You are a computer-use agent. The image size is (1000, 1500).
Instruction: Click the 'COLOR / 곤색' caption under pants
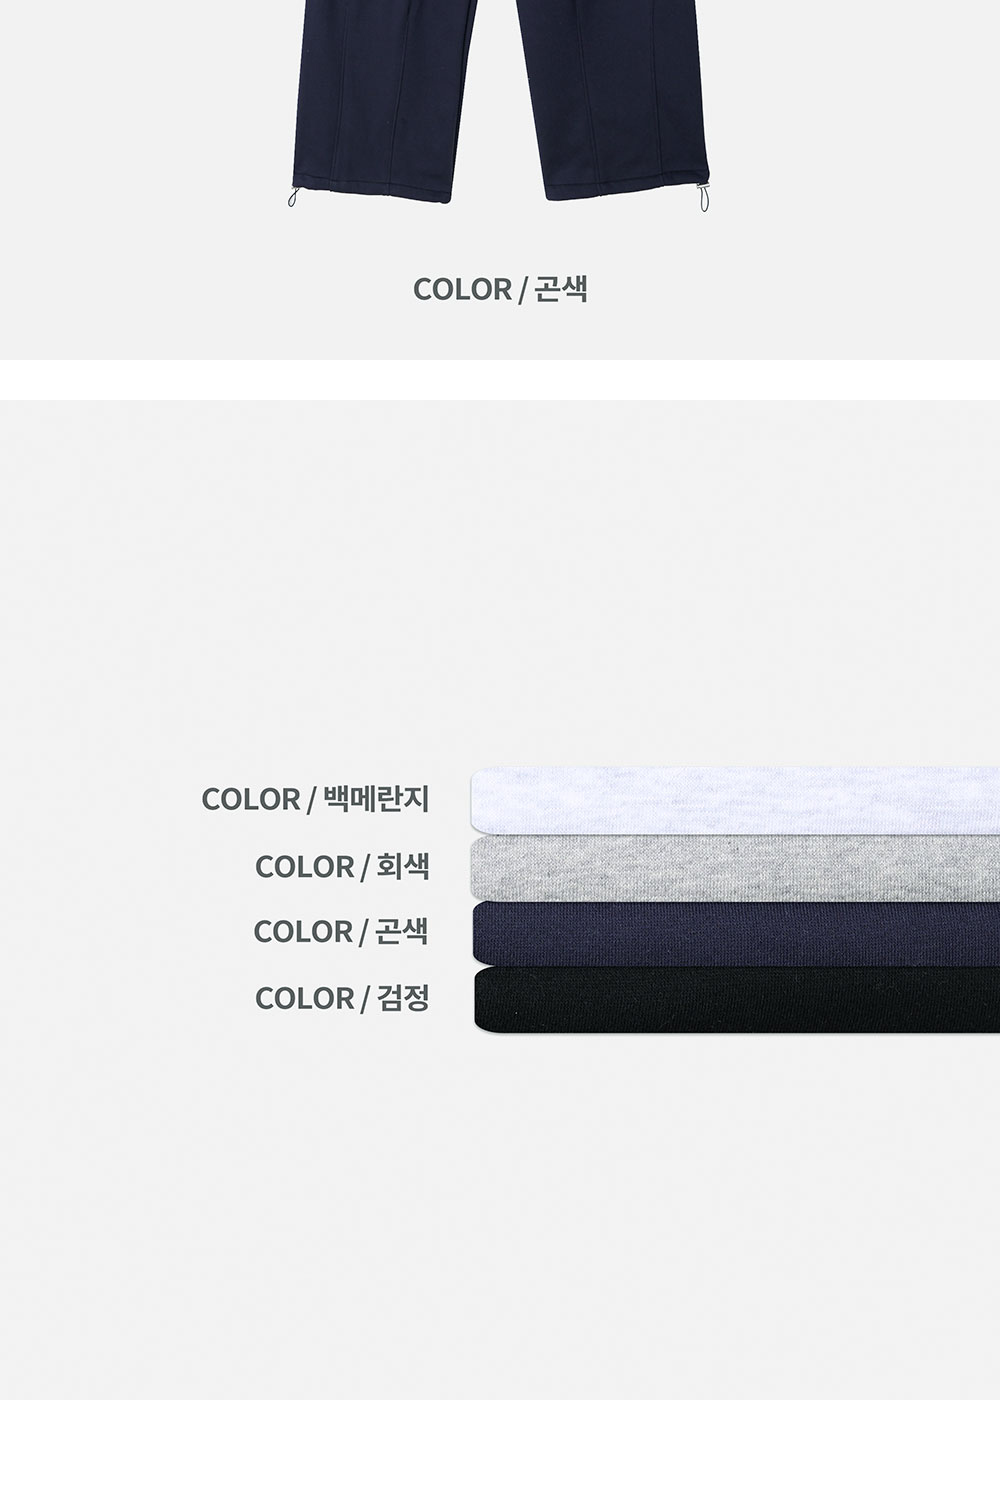(500, 289)
